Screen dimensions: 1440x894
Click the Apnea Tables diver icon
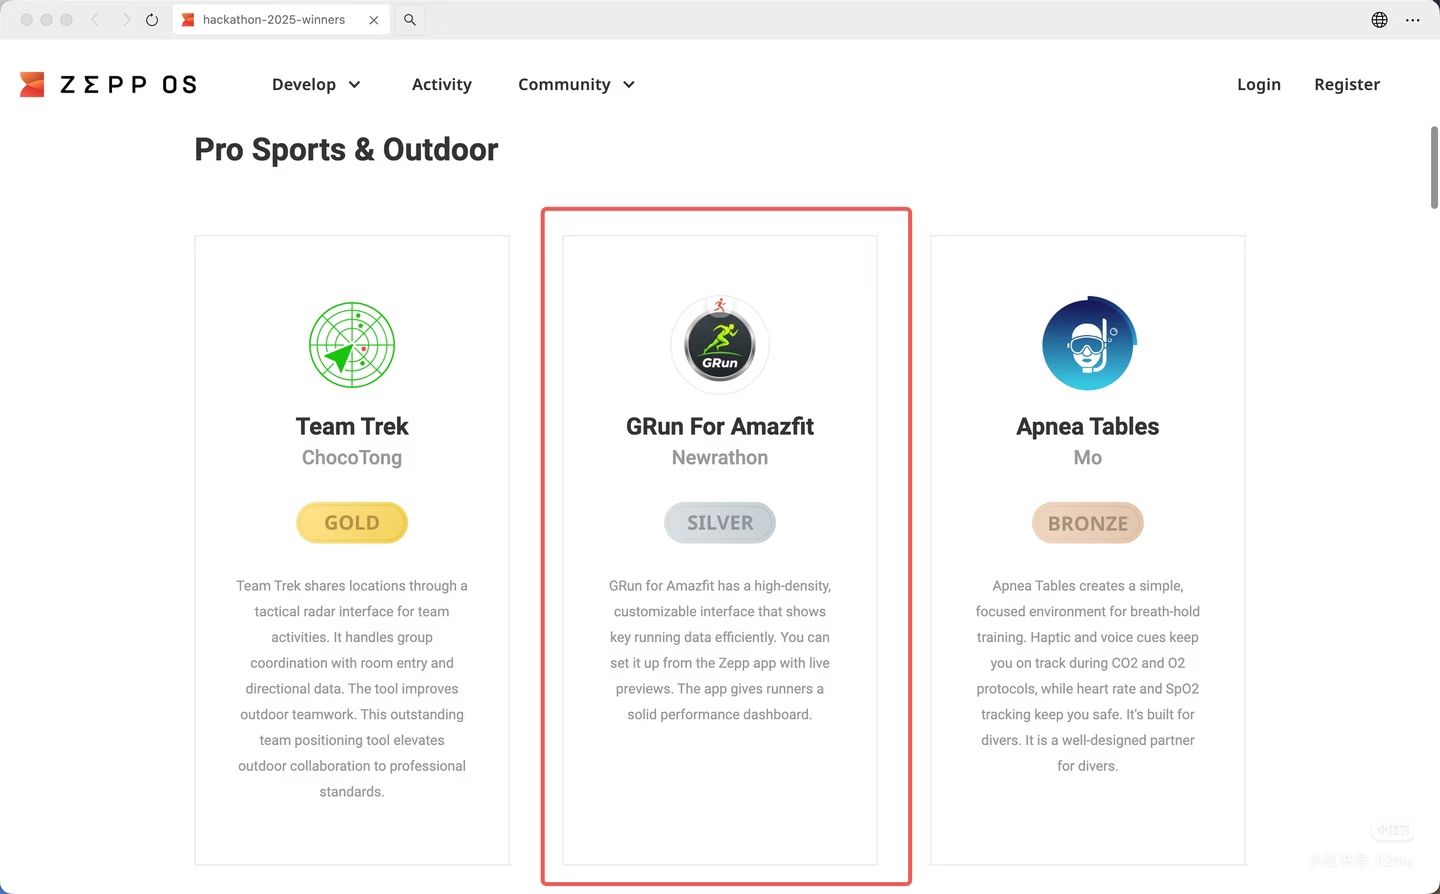[x=1088, y=344]
